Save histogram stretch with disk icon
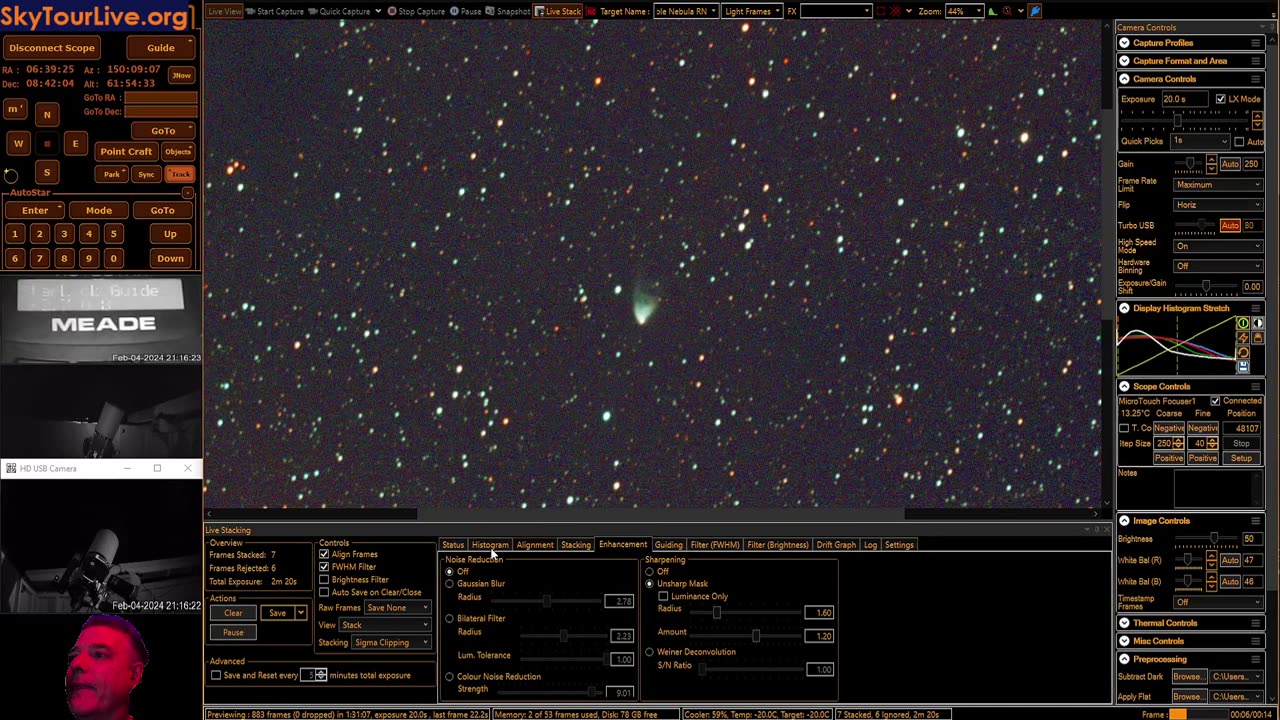The height and width of the screenshot is (720, 1280). coord(1243,367)
